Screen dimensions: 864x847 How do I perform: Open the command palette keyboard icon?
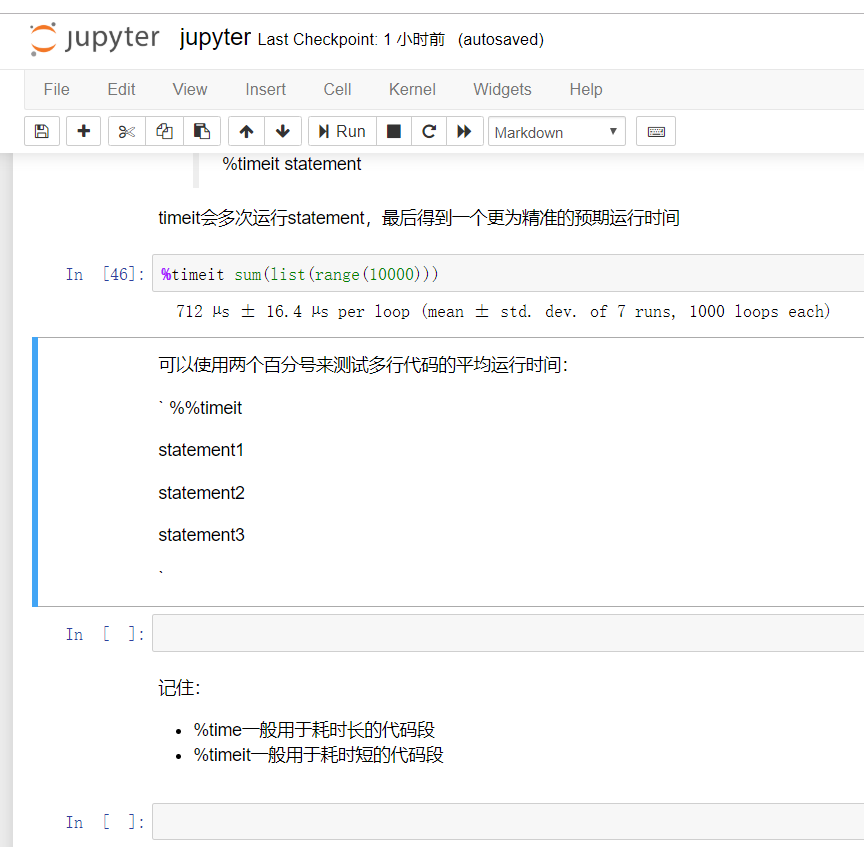point(656,131)
